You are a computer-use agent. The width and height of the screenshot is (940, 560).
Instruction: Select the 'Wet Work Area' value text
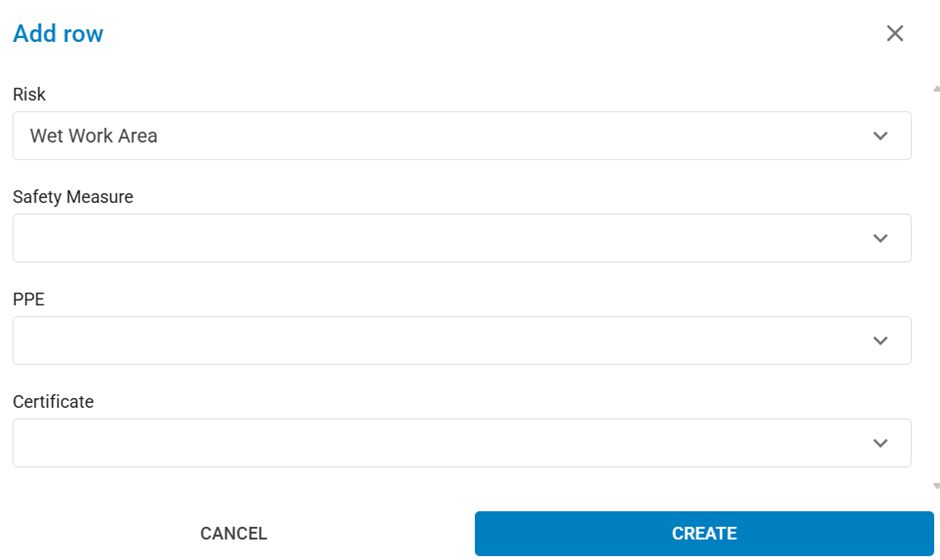(94, 136)
